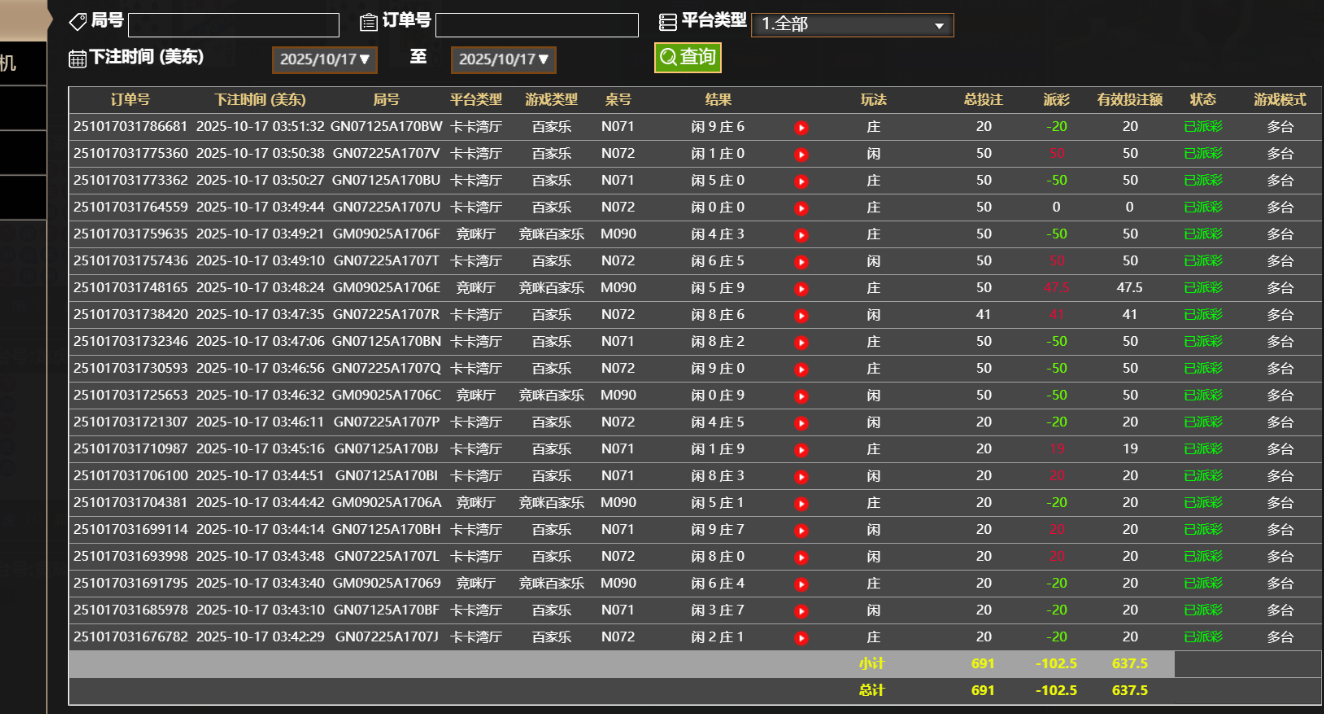Open replay for the 闲0庄9 竞咪厅 row
The height and width of the screenshot is (714, 1324).
tap(800, 395)
